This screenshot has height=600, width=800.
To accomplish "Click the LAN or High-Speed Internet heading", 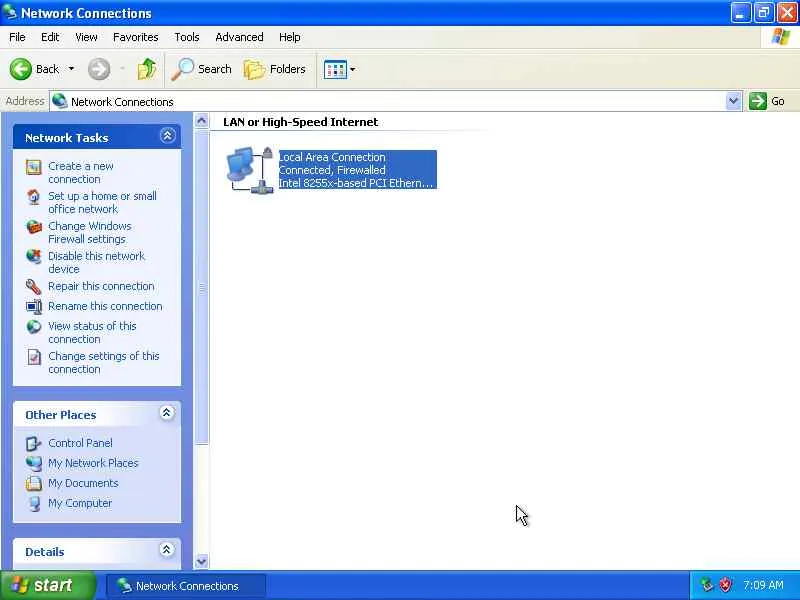I will 301,122.
